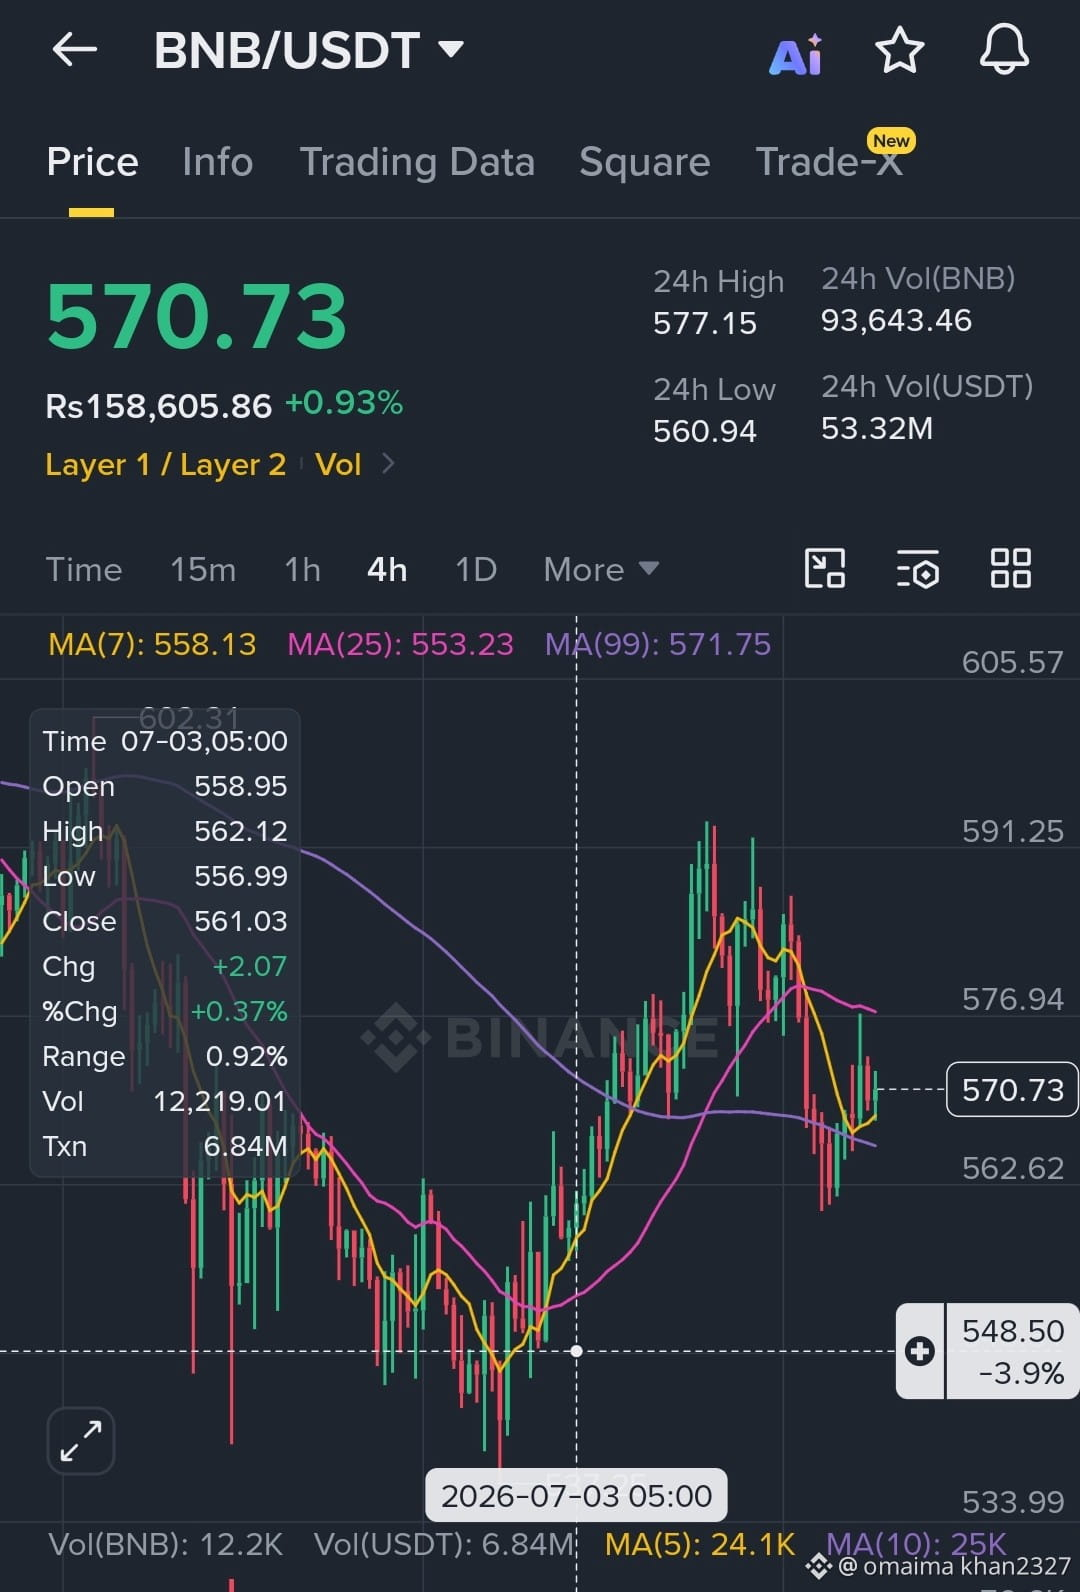Viewport: 1080px width, 1592px height.
Task: Open price alert bell icon
Action: click(1004, 50)
